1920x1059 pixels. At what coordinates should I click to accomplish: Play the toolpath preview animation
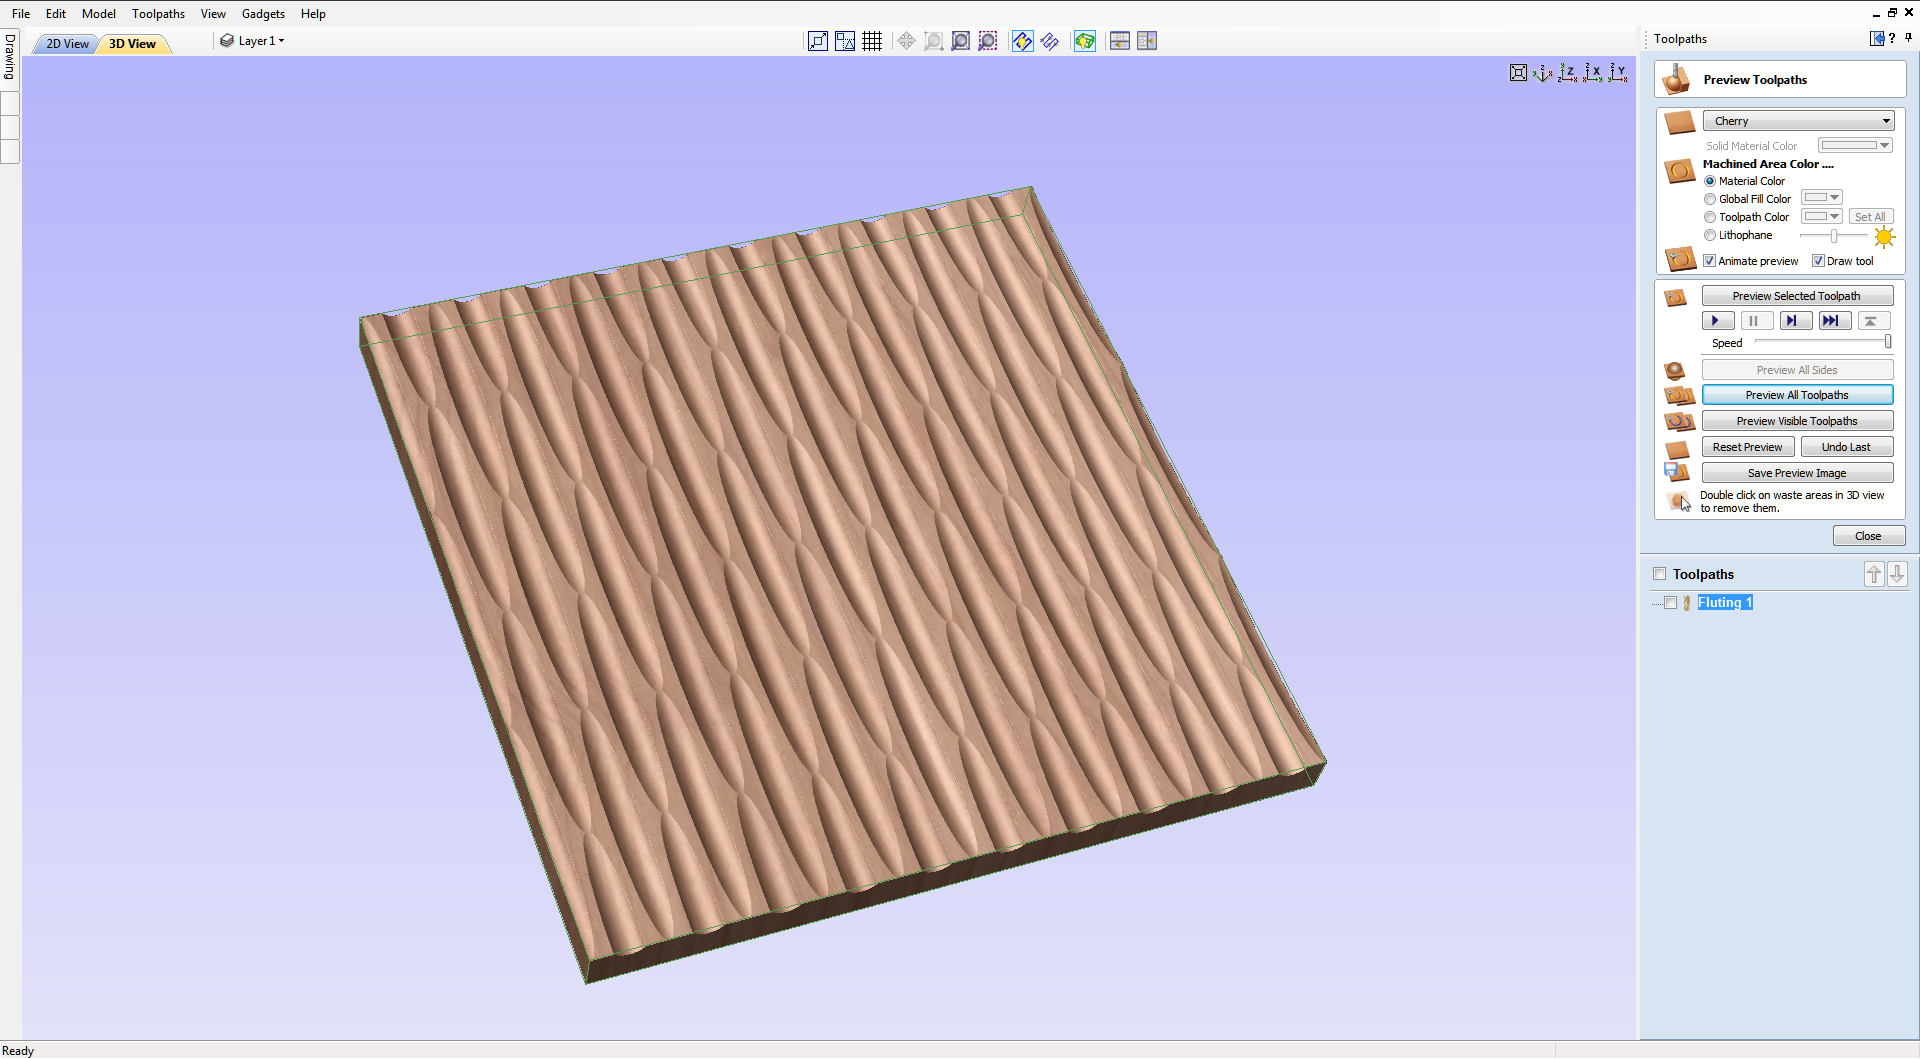point(1717,321)
